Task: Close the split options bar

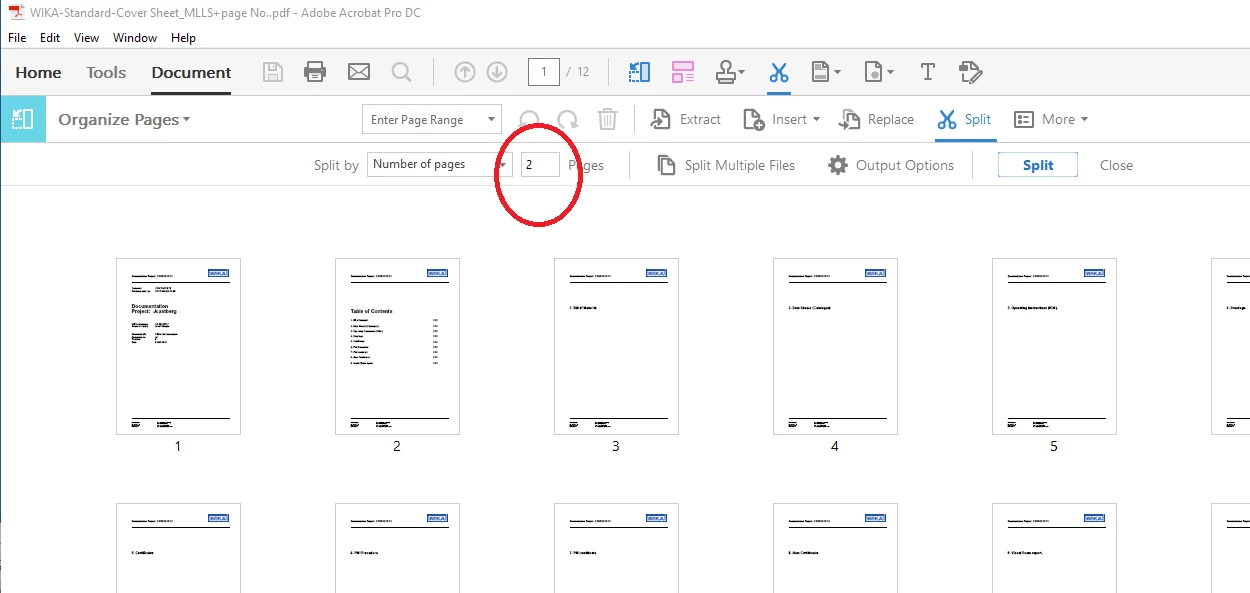Action: [x=1116, y=165]
